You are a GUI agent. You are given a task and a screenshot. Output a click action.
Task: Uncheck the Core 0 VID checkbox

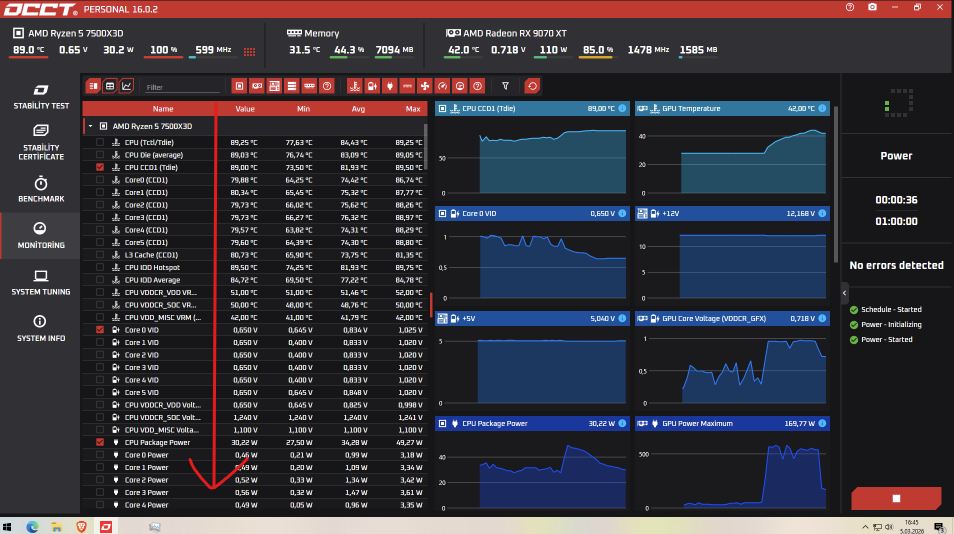click(100, 330)
